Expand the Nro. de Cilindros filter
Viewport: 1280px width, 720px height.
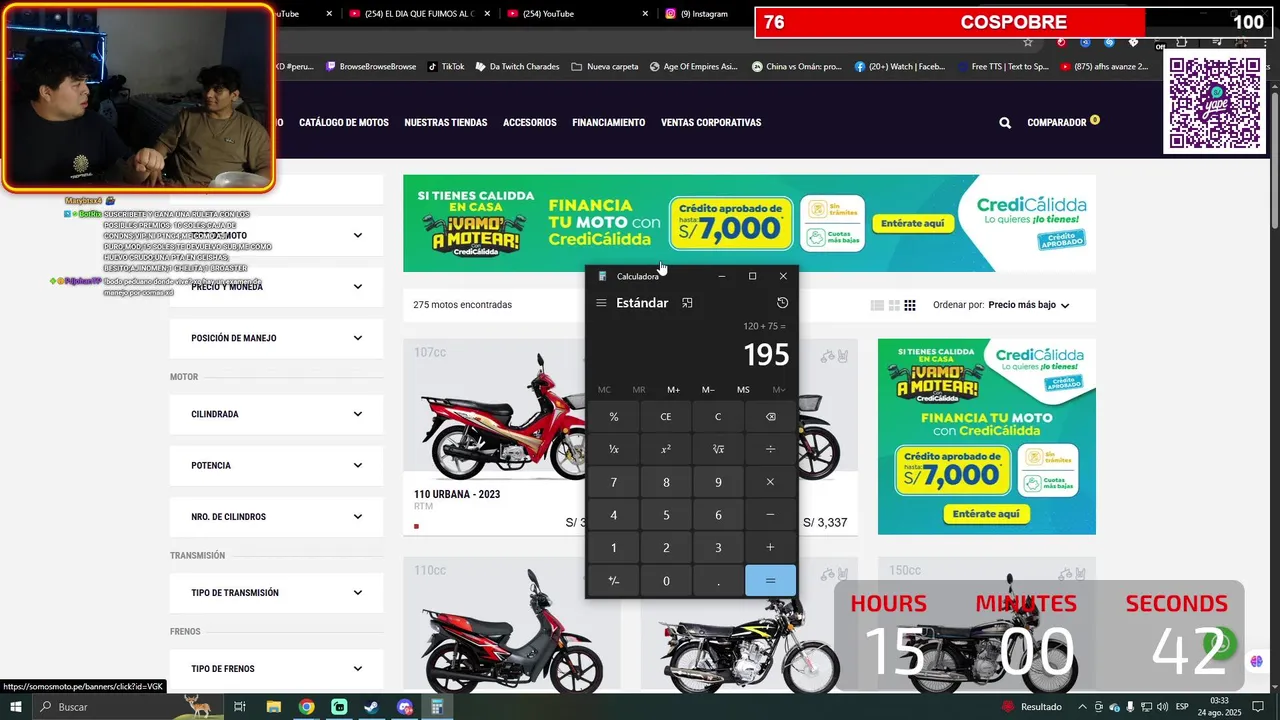click(276, 517)
